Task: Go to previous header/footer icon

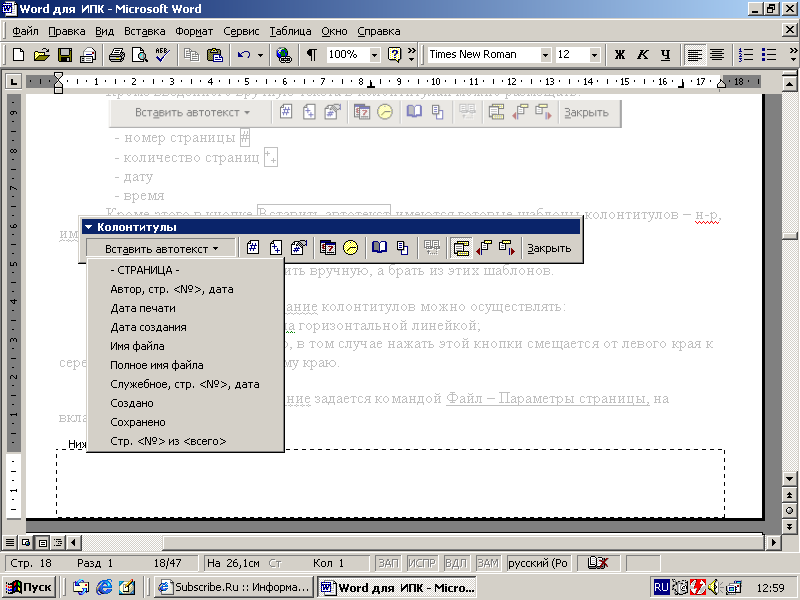Action: (484, 248)
